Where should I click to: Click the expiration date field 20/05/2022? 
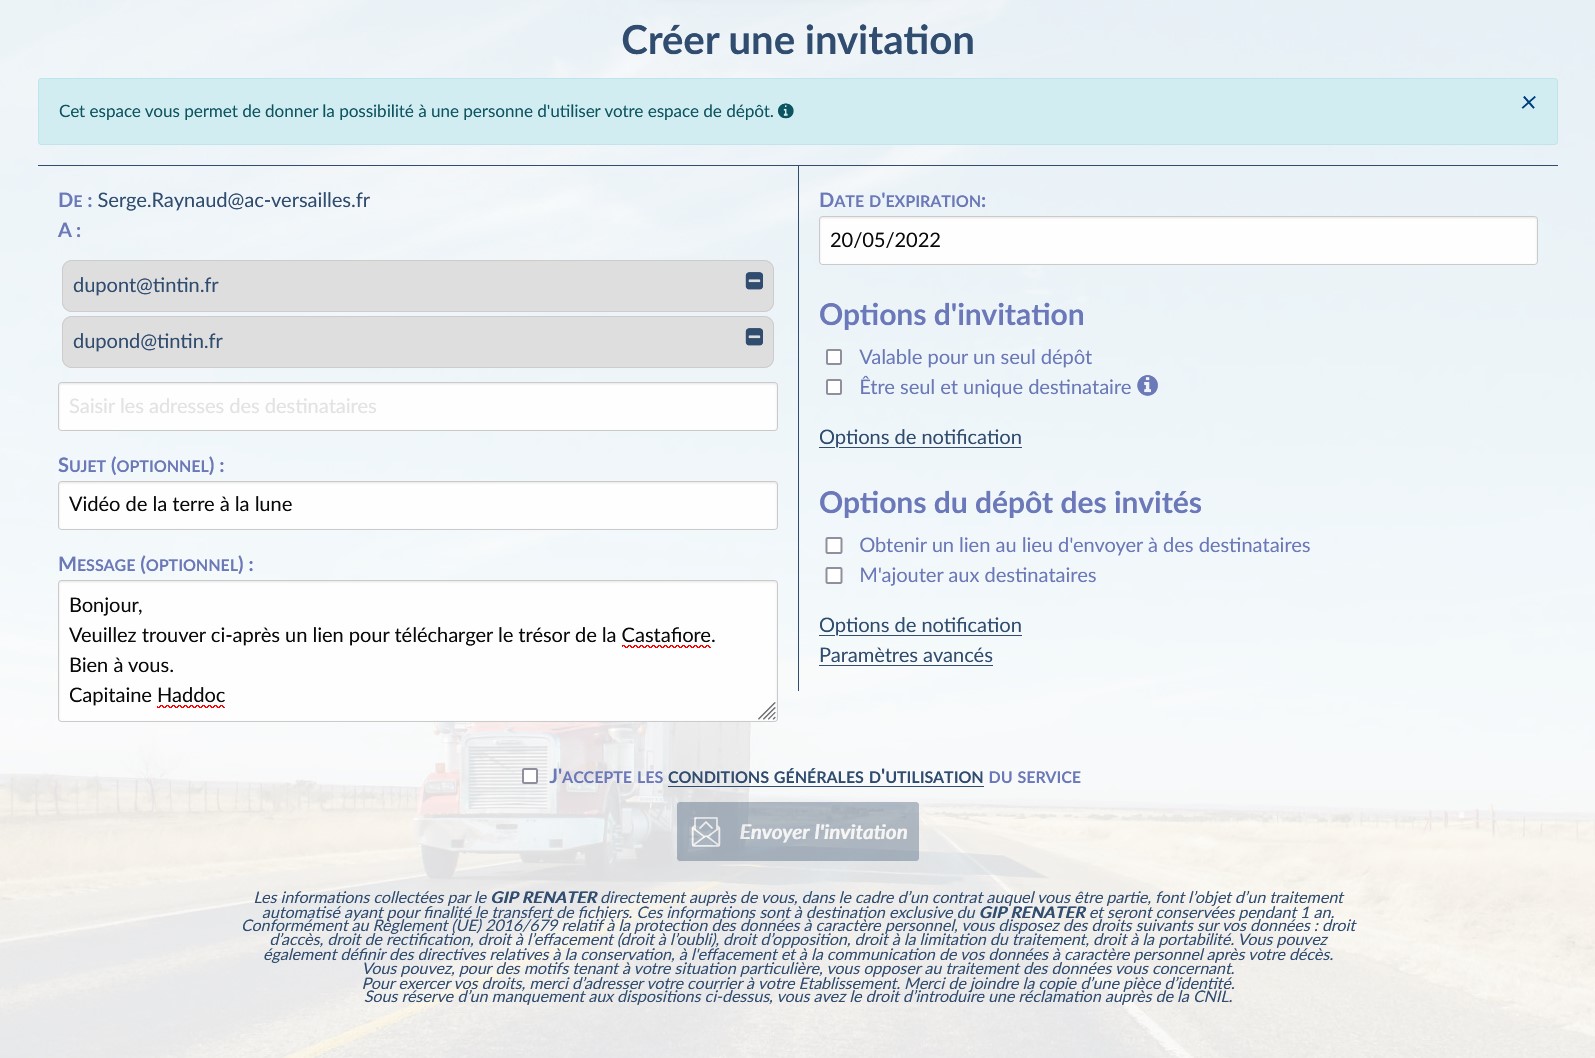[x=1178, y=240]
